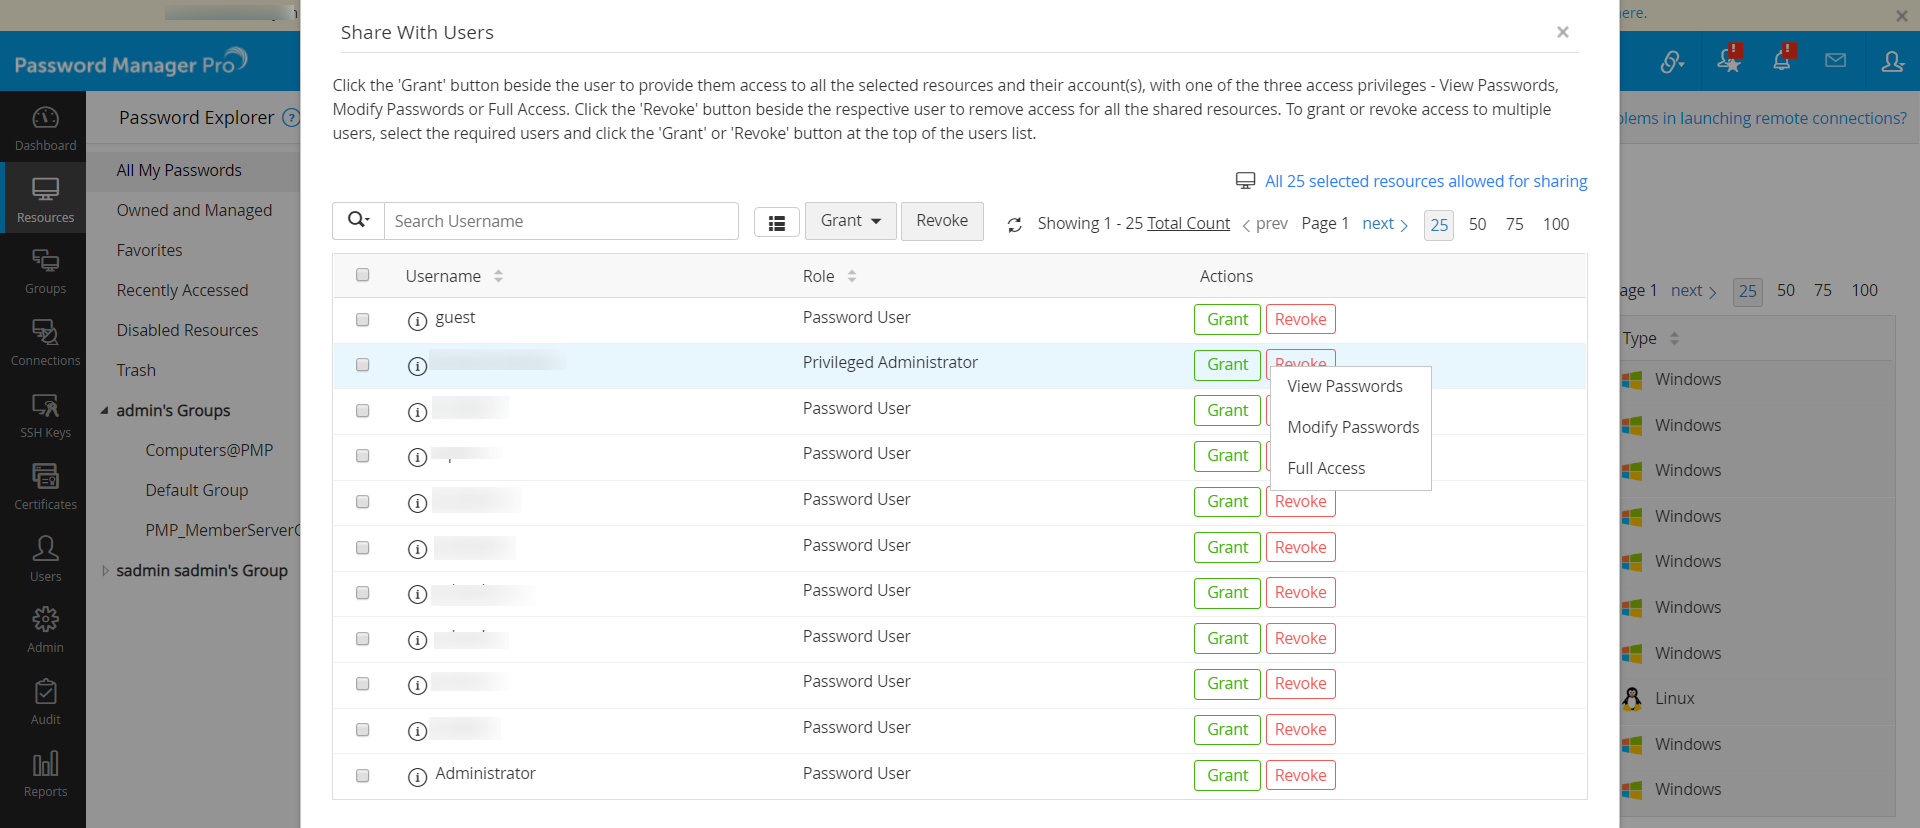The image size is (1920, 828).
Task: Open the Dashboard sidebar icon
Action: coord(45,128)
